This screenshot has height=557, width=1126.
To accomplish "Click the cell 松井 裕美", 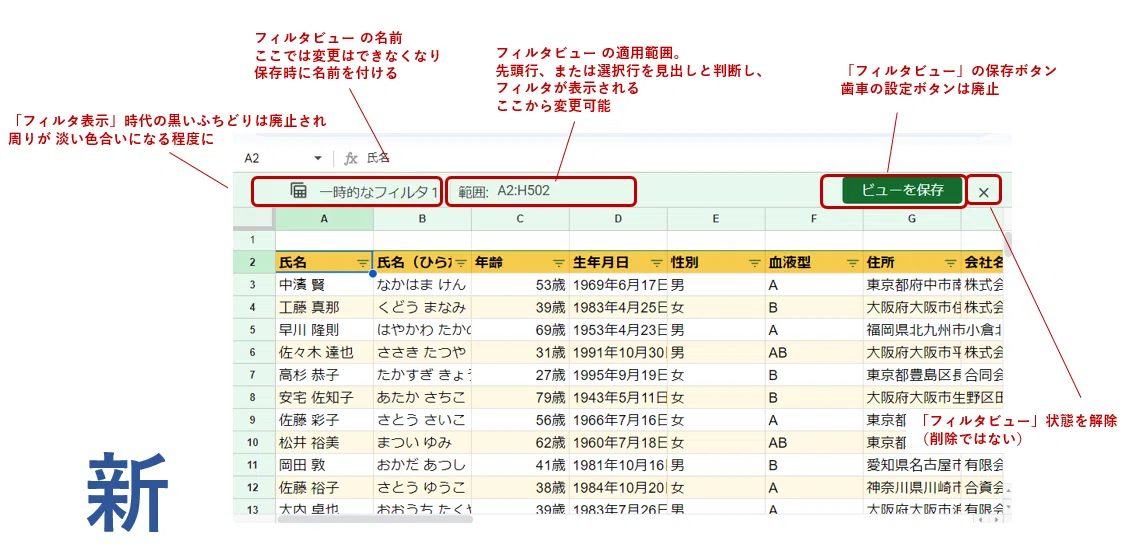I will [x=324, y=442].
